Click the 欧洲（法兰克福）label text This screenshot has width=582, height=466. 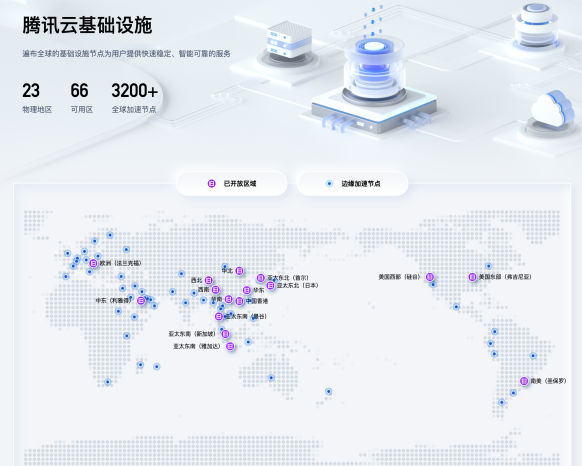[121, 263]
